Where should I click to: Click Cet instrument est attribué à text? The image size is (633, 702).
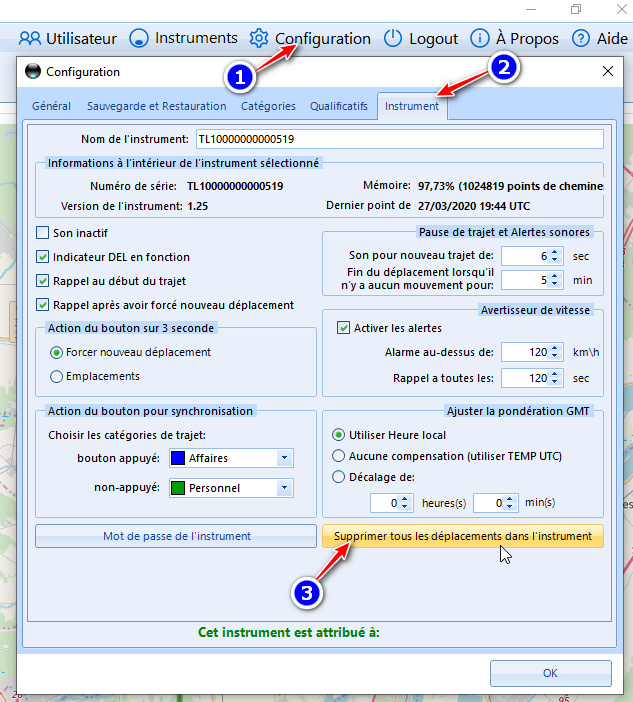click(x=289, y=632)
